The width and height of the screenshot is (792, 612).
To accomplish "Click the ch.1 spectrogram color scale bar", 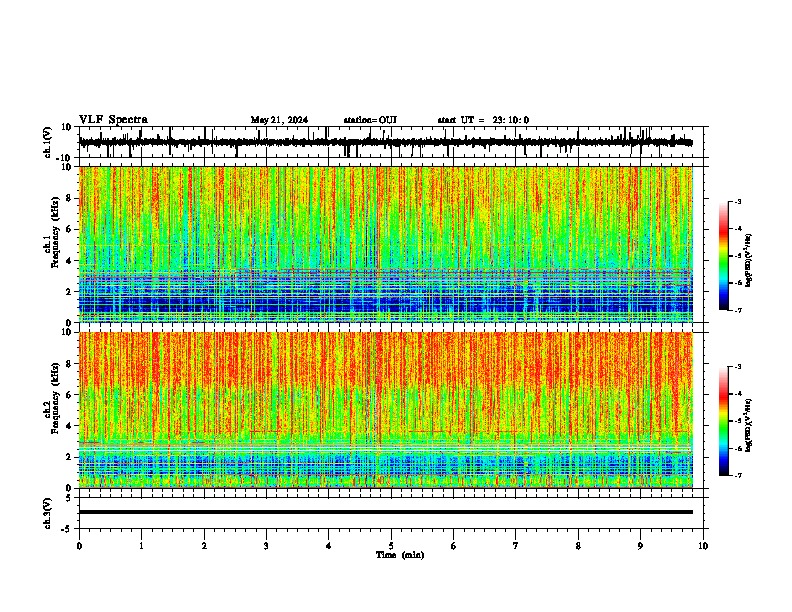I will tap(724, 256).
